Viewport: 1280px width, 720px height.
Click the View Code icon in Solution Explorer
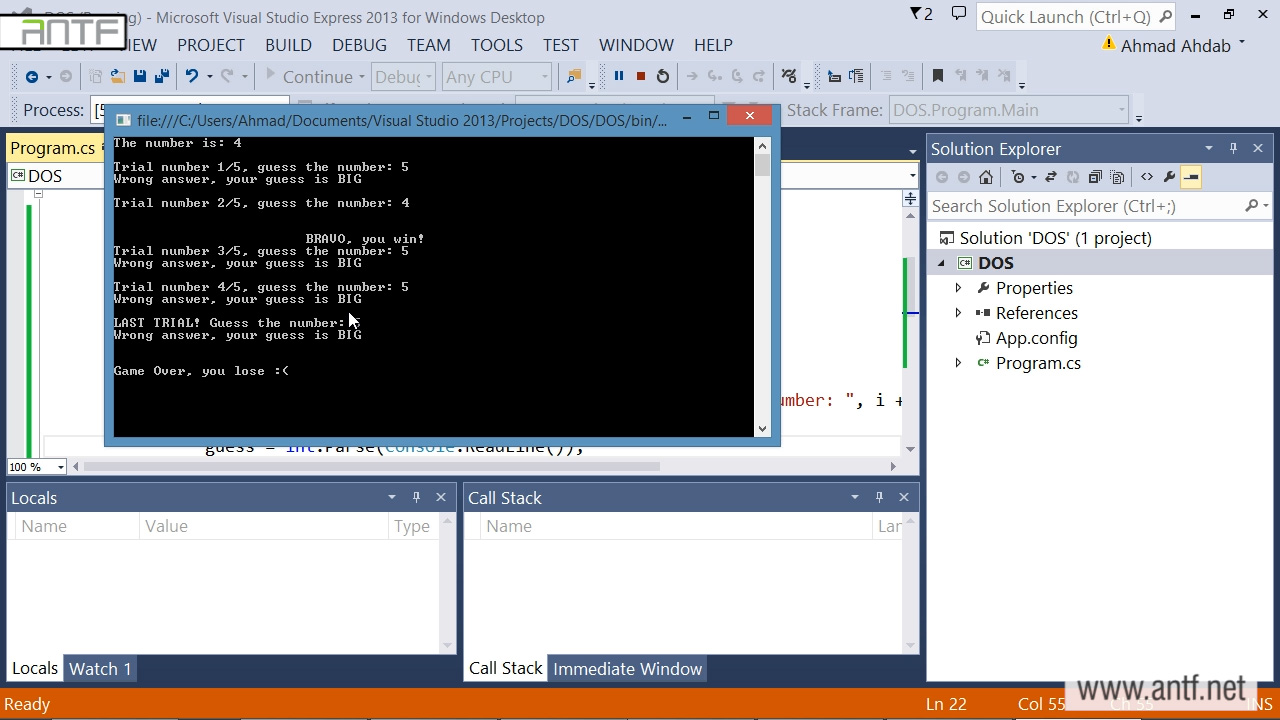(1147, 177)
